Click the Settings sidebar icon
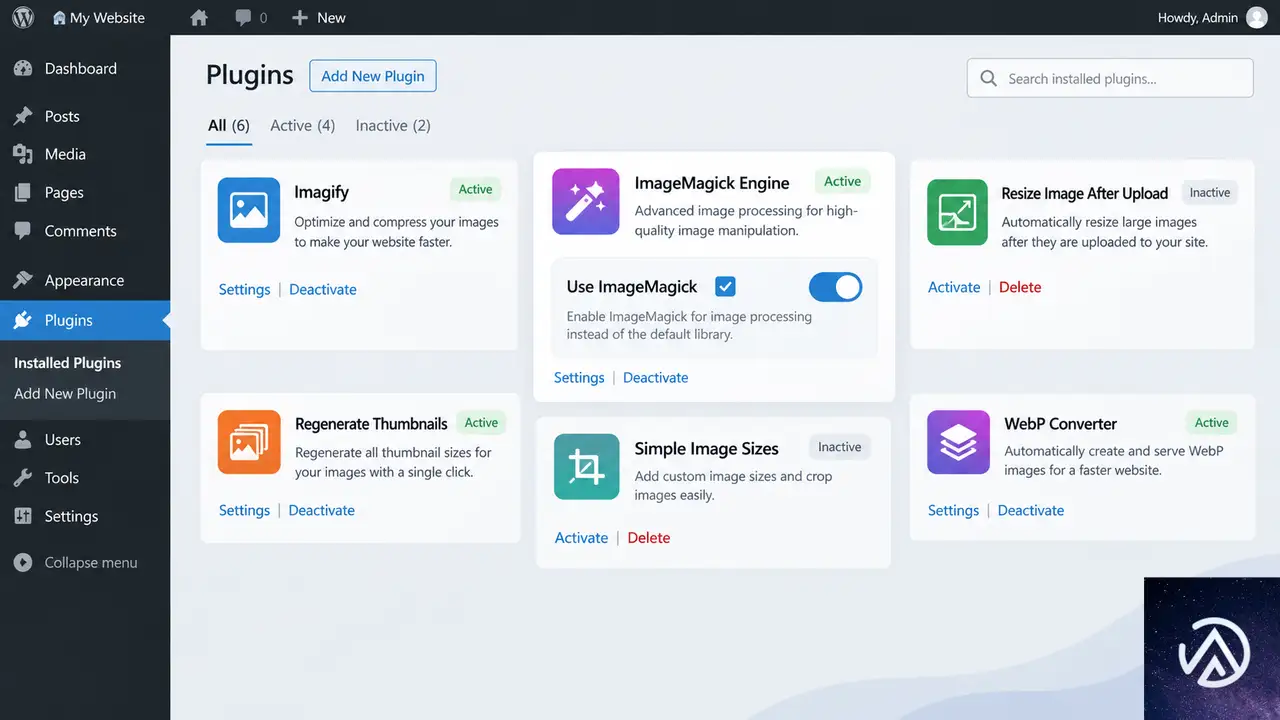This screenshot has width=1280, height=720. coord(23,516)
